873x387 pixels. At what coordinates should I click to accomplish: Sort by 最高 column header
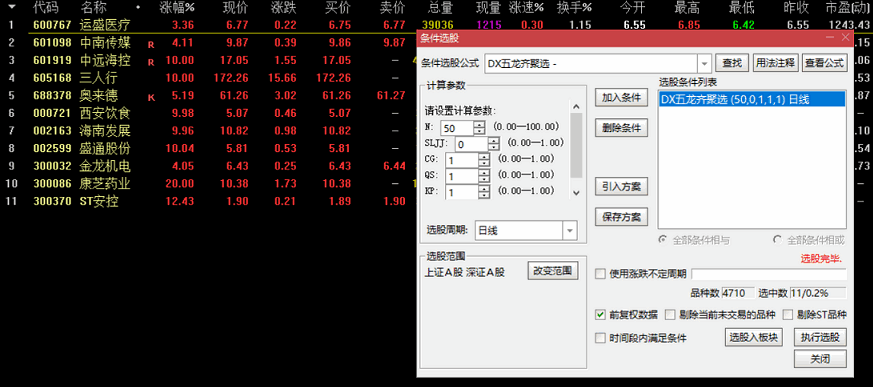point(687,8)
